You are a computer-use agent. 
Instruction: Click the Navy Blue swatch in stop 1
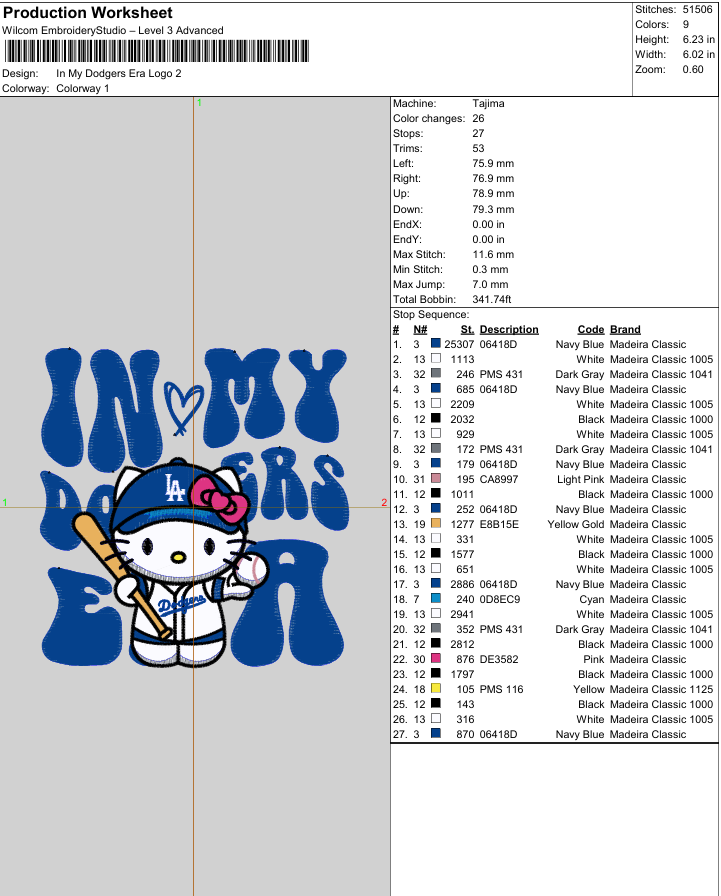[x=436, y=344]
